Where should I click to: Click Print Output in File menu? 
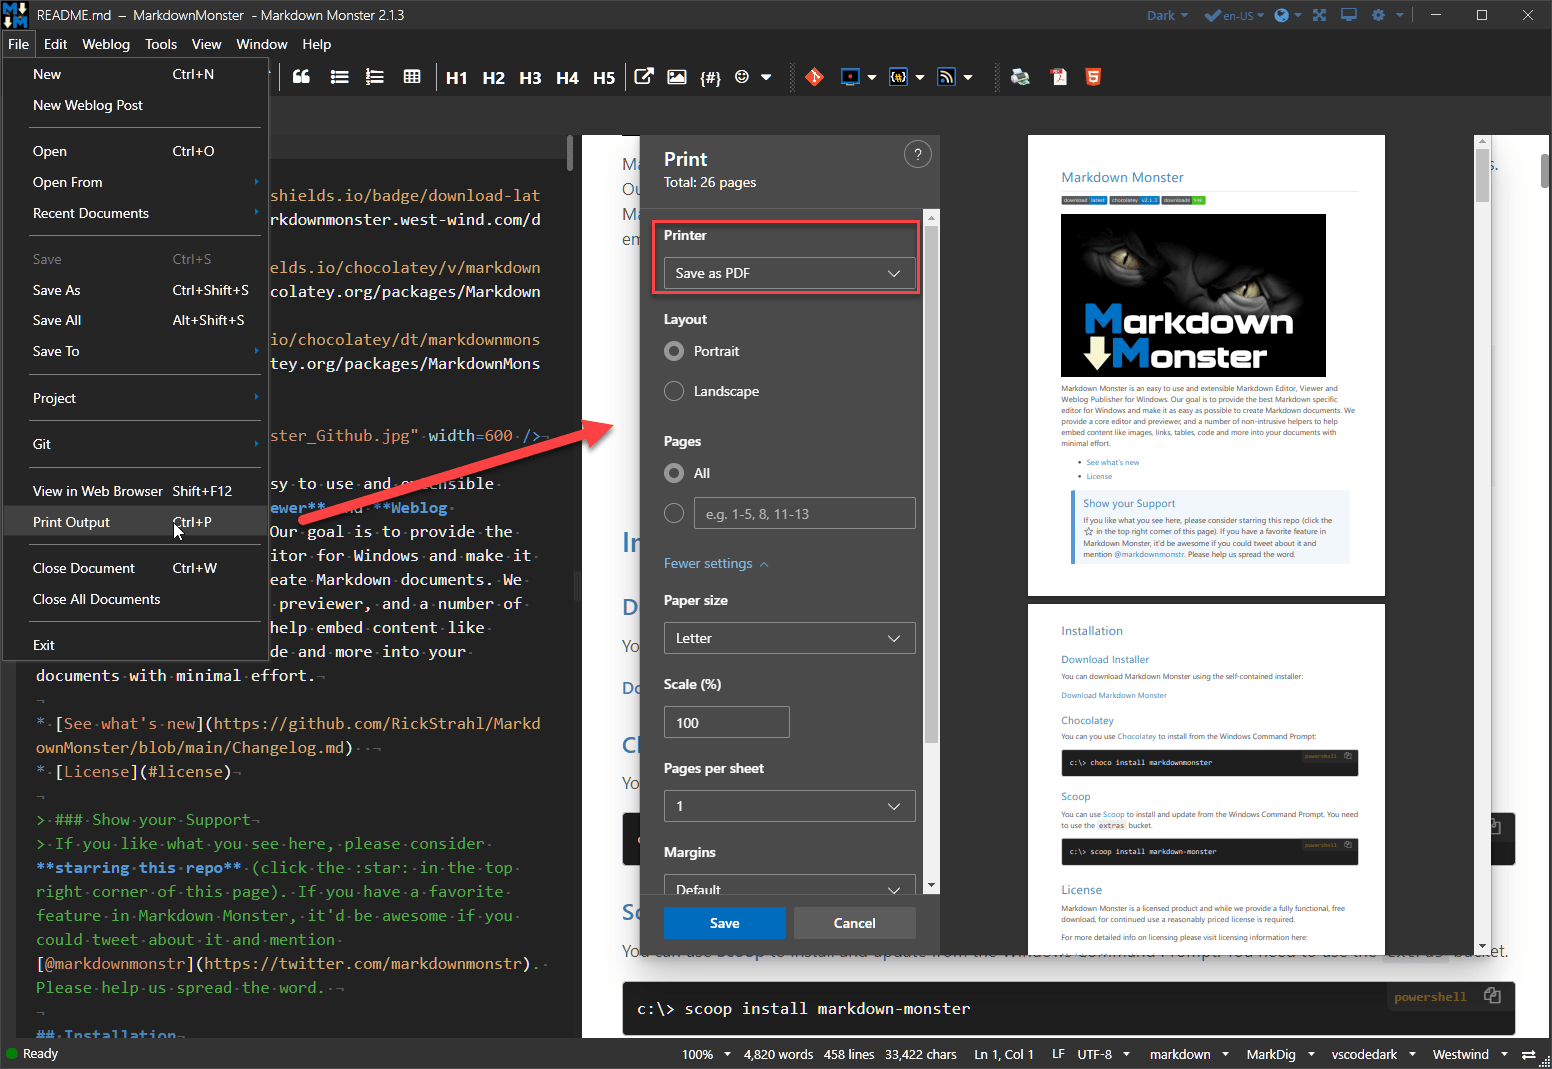(x=136, y=522)
